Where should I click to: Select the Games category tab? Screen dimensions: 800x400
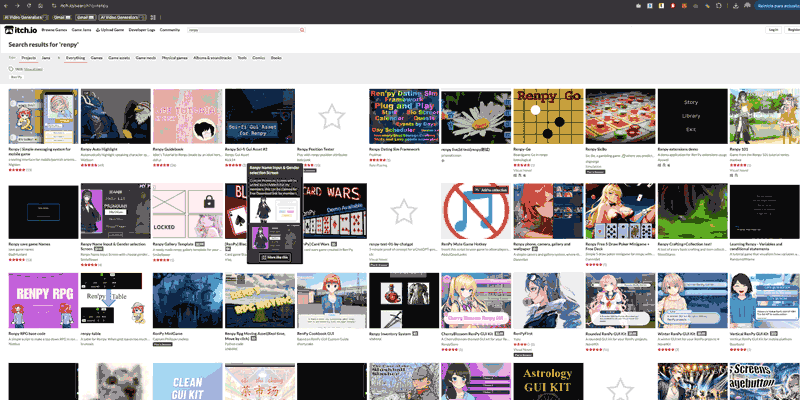96,58
